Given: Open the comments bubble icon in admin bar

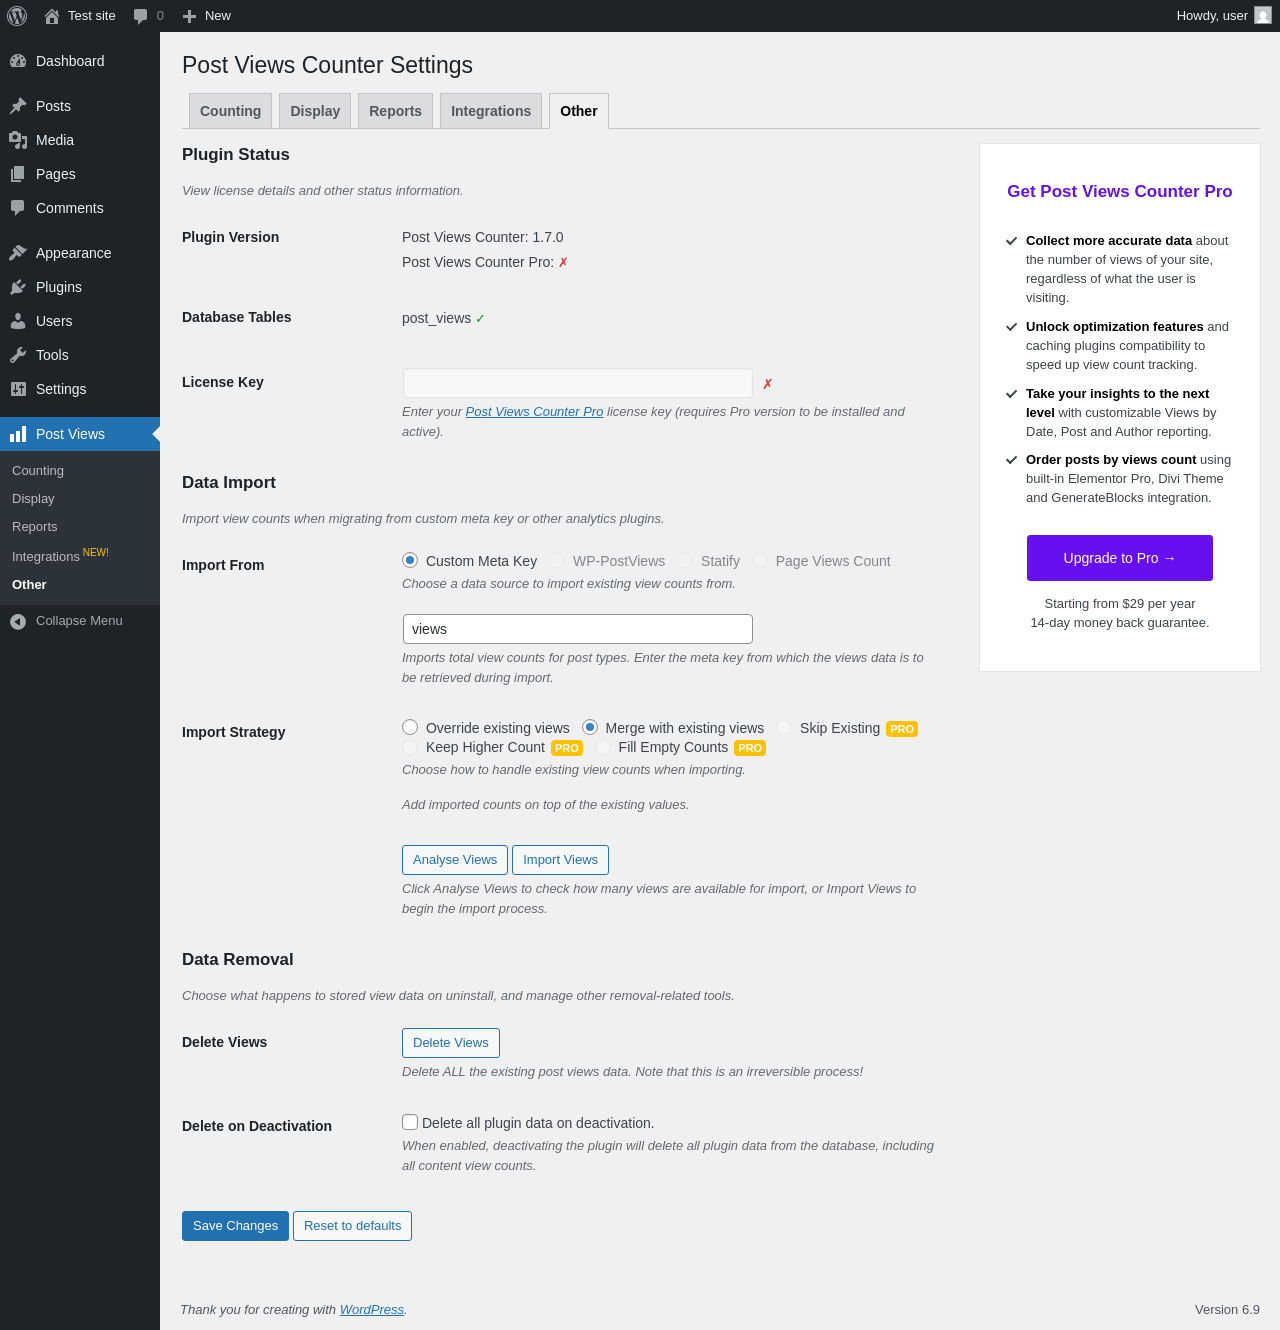Looking at the screenshot, I should point(141,16).
